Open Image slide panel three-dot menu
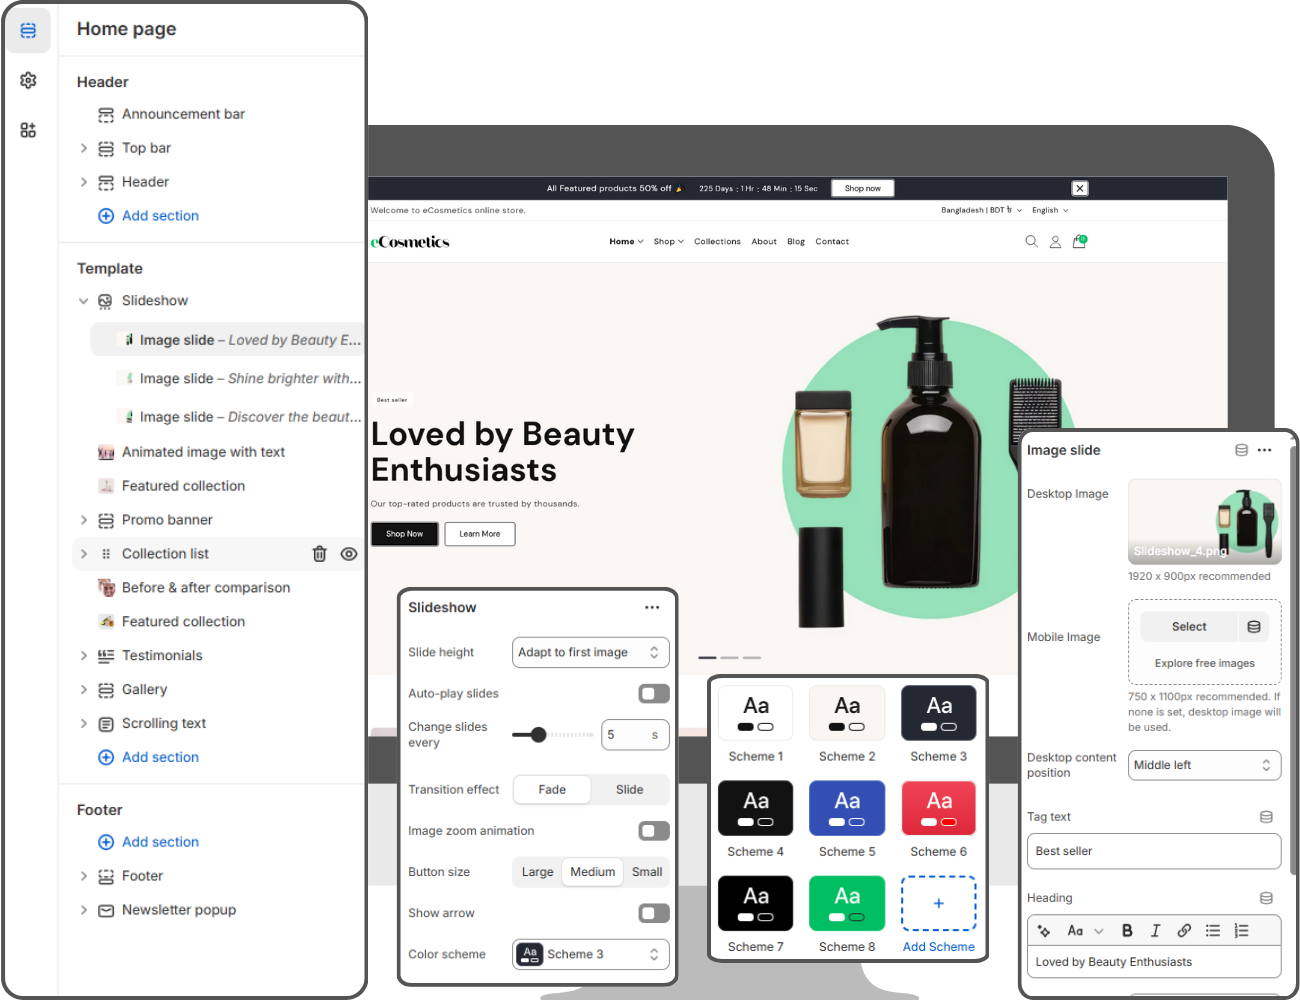The height and width of the screenshot is (1000, 1300). 1265,450
